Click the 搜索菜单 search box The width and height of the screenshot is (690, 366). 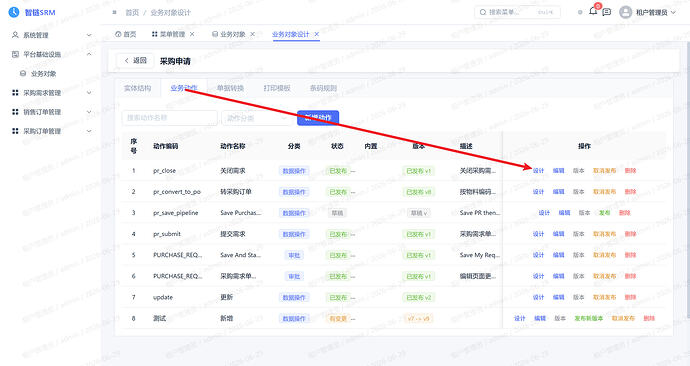pos(518,12)
